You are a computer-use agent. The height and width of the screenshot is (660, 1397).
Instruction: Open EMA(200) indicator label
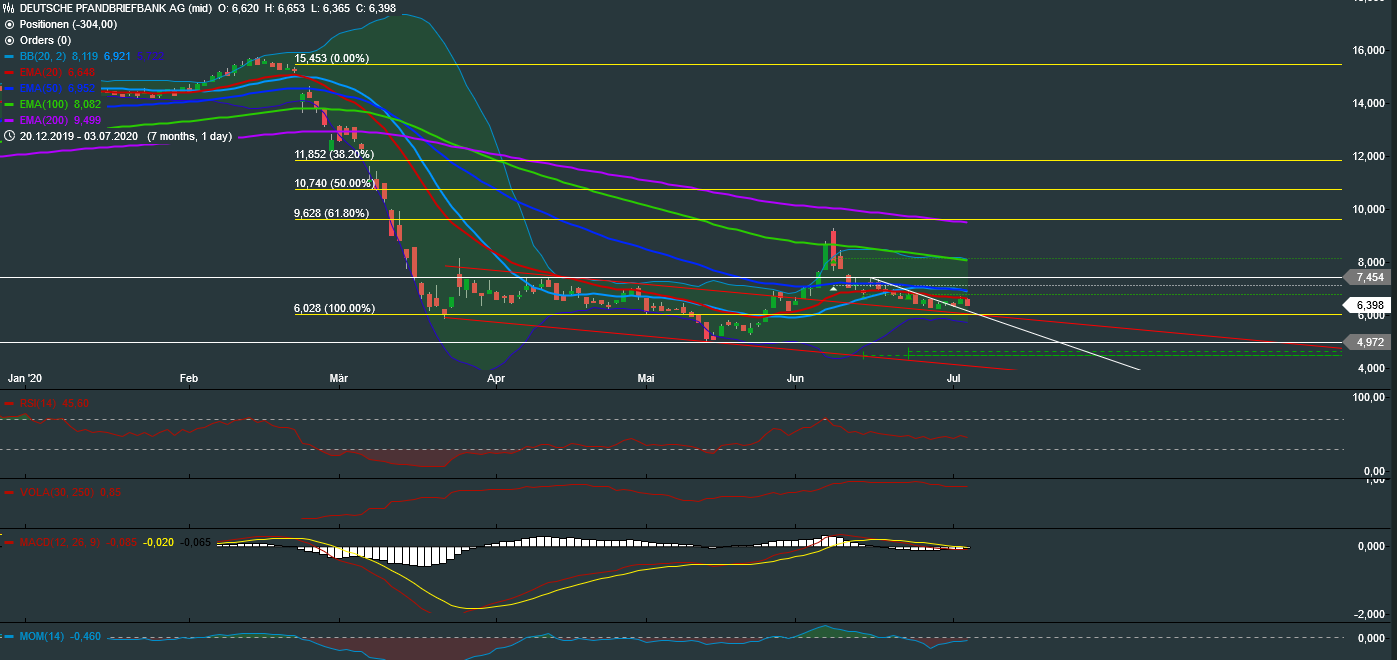[x=45, y=120]
